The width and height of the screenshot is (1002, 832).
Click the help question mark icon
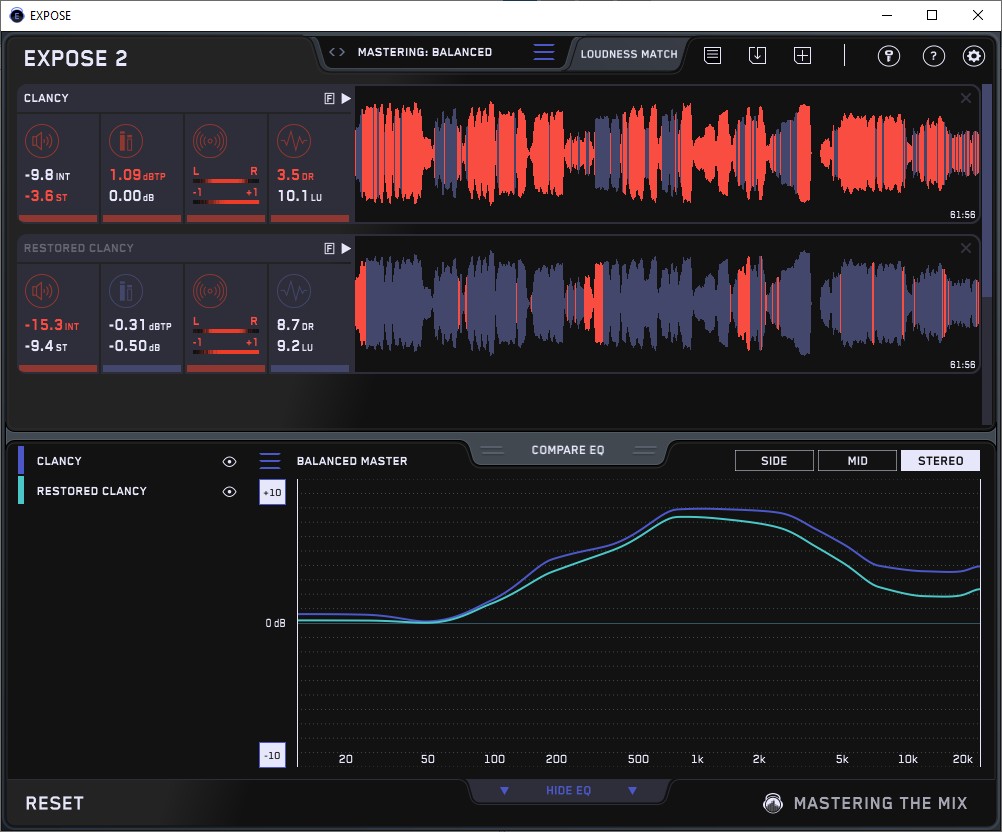(x=933, y=56)
